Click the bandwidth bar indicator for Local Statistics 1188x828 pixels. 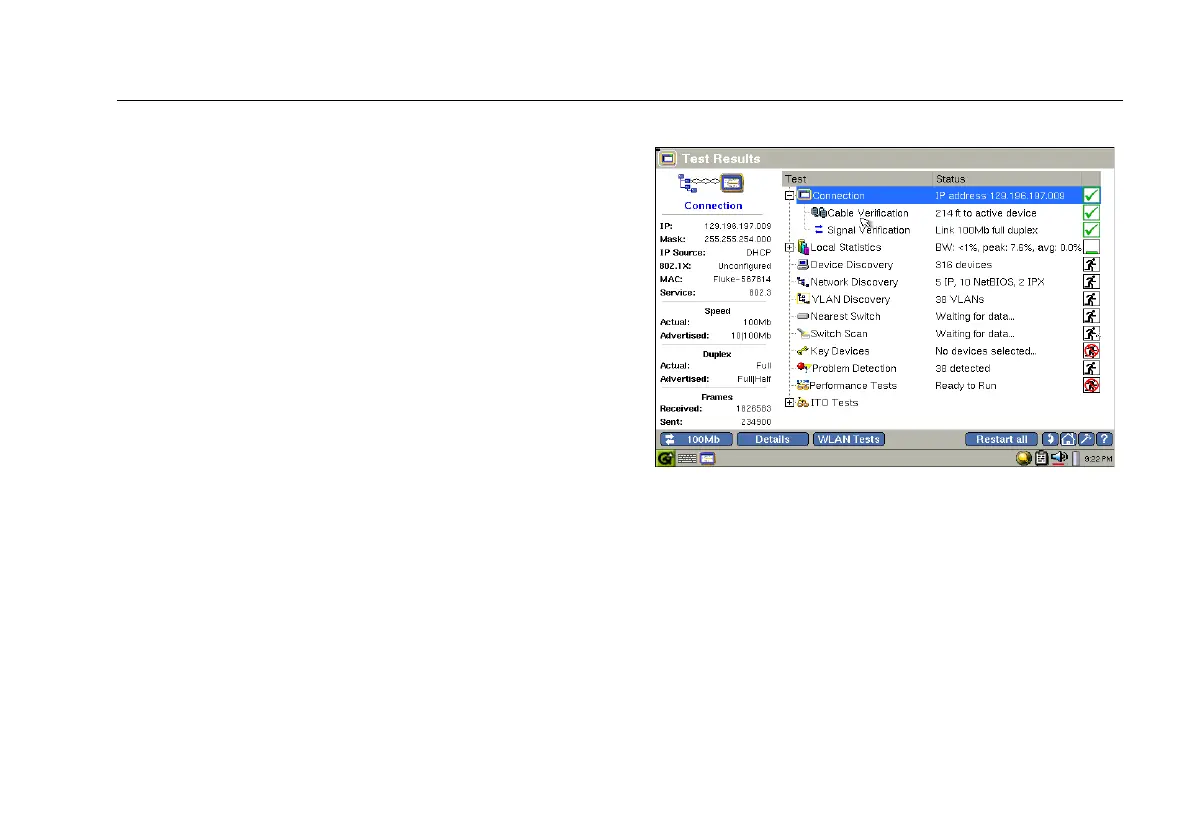pos(1091,247)
